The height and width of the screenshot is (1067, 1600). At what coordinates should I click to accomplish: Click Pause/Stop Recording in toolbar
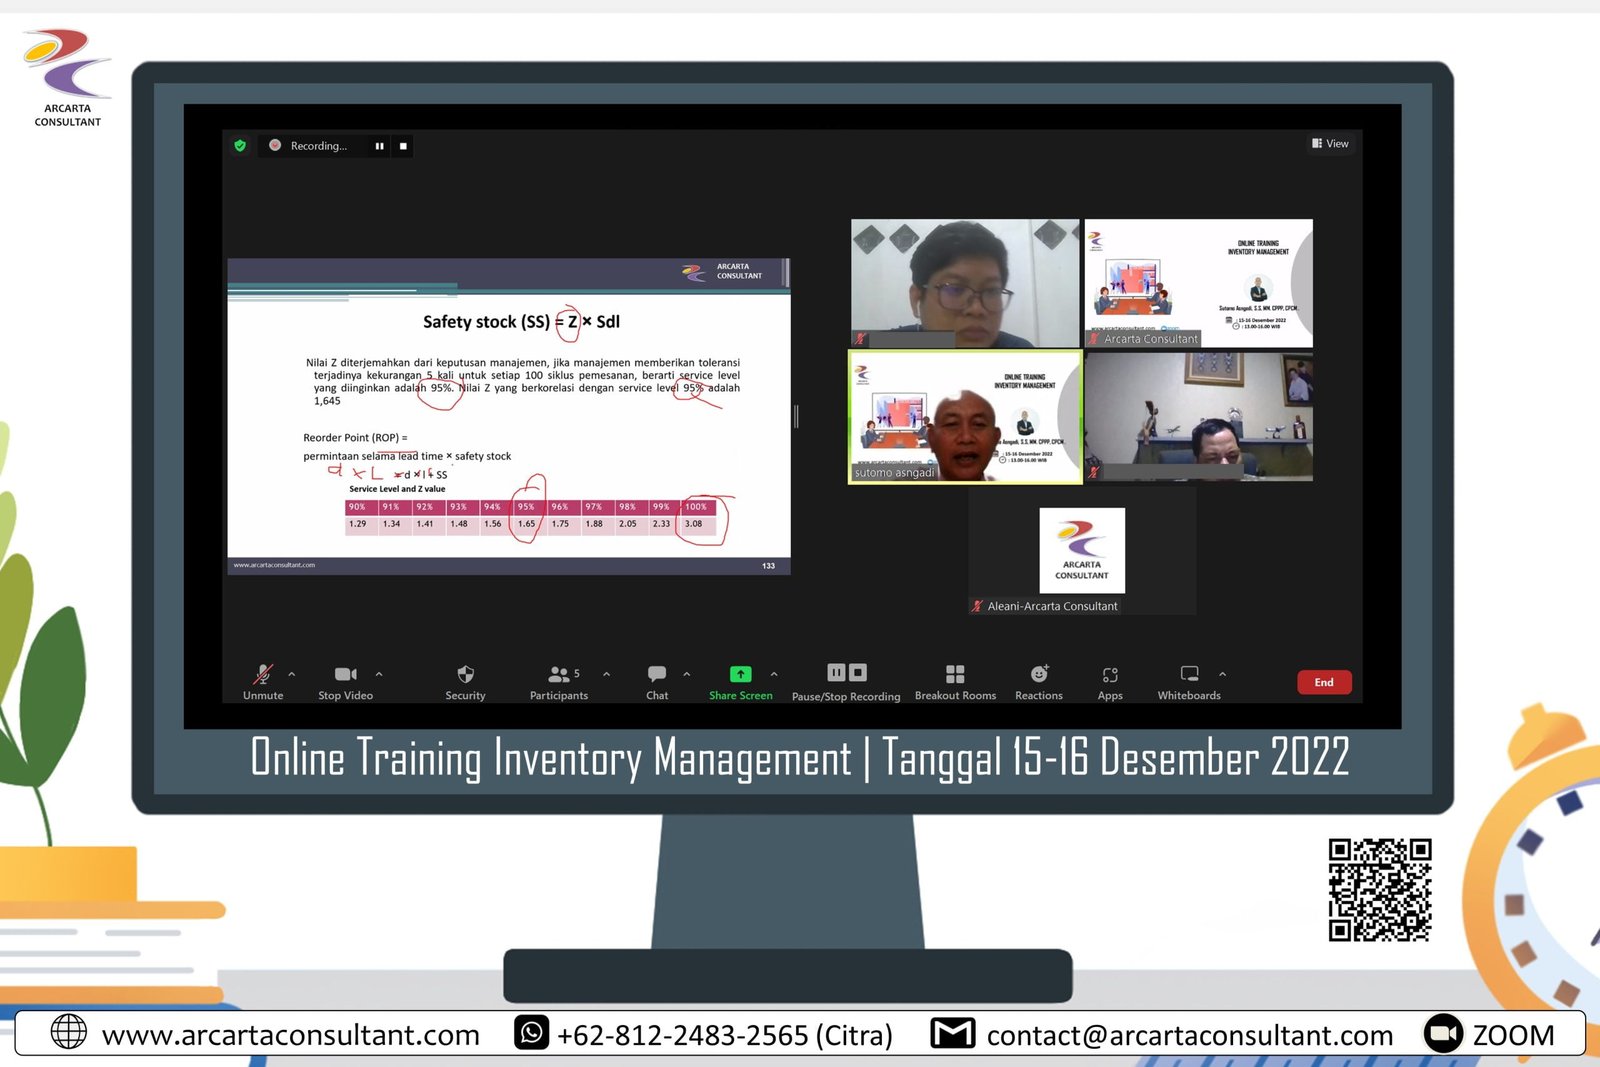(x=846, y=675)
